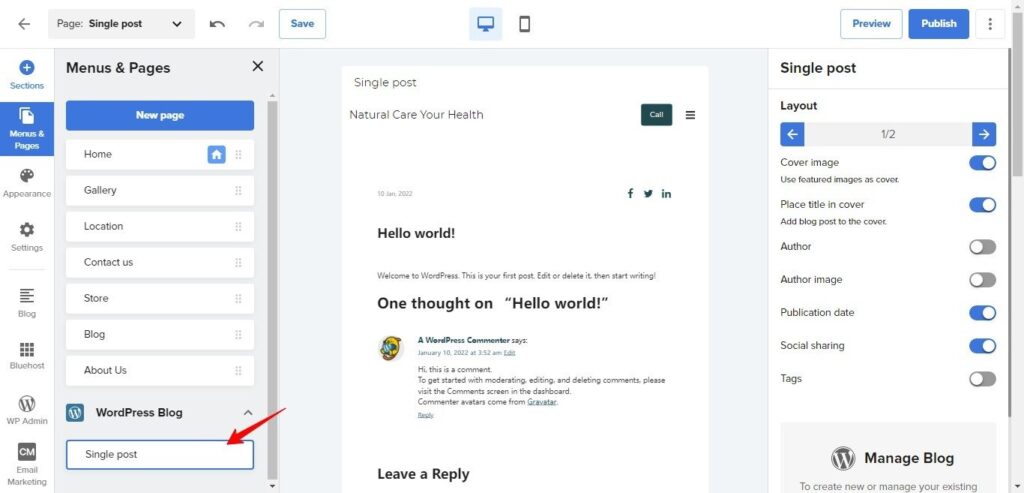
Task: Open the Appearance palette icon
Action: click(27, 182)
